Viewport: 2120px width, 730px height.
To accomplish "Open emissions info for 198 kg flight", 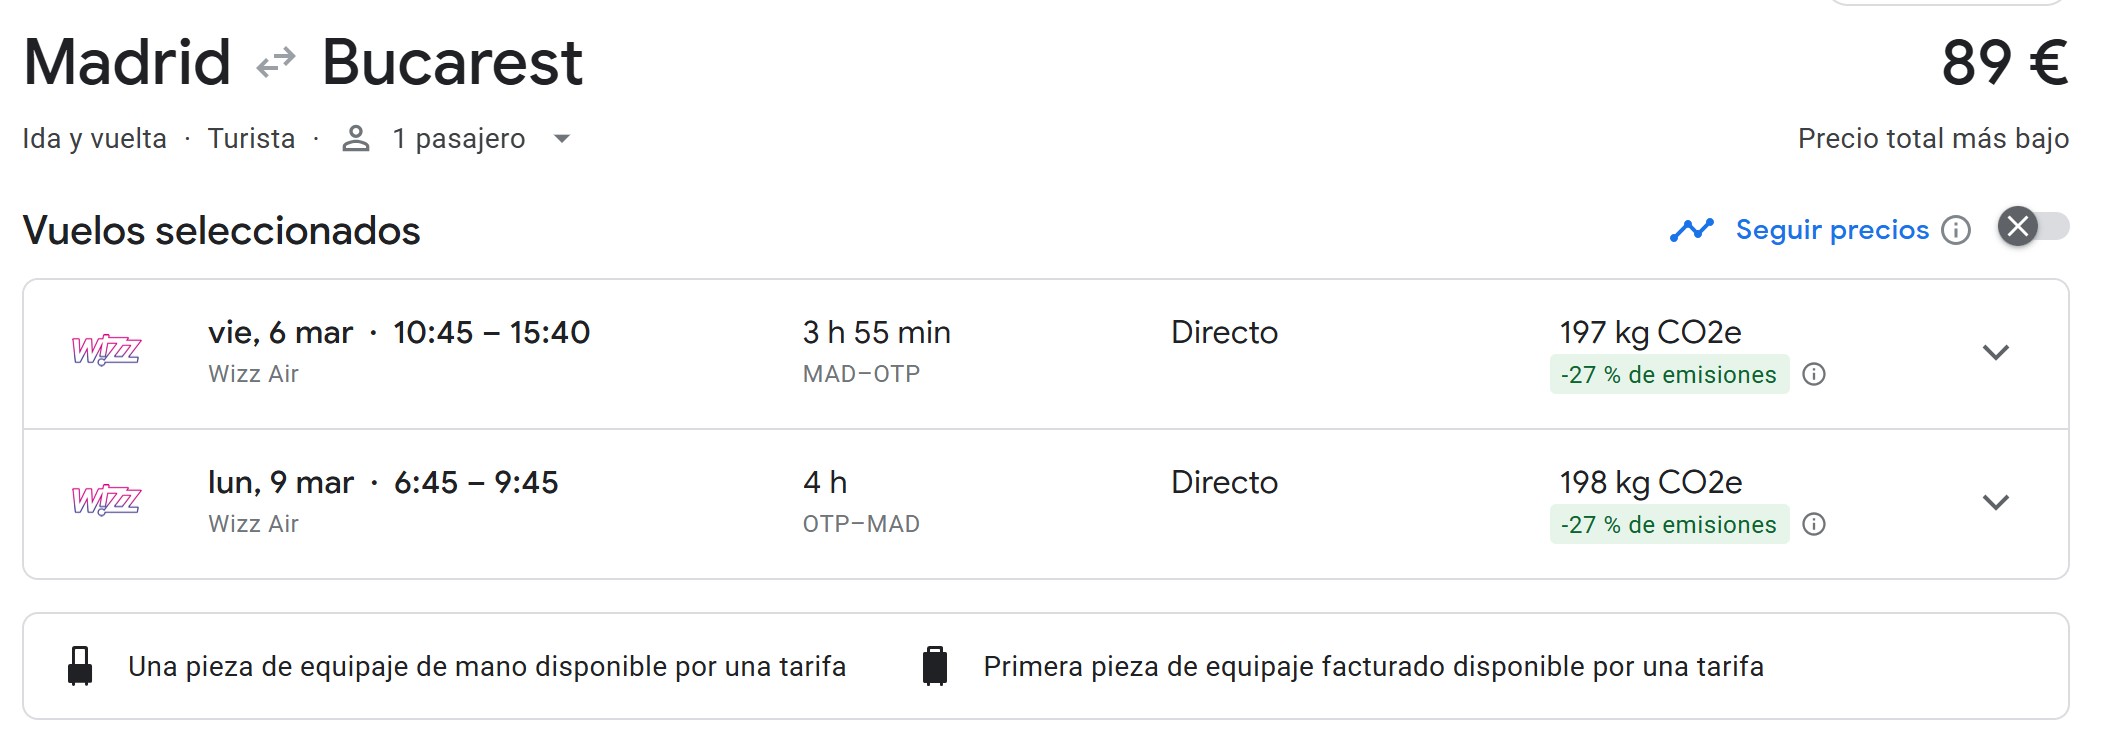I will pos(1814,525).
